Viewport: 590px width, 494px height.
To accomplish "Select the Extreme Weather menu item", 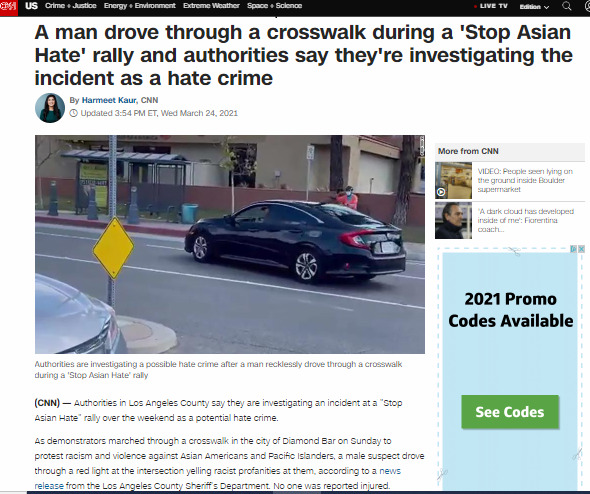I will click(x=211, y=6).
